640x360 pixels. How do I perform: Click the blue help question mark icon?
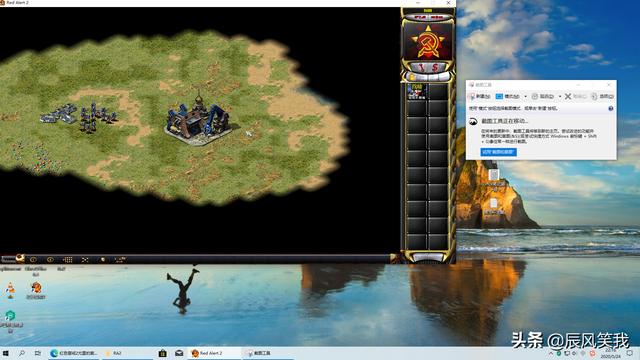pyautogui.click(x=611, y=108)
